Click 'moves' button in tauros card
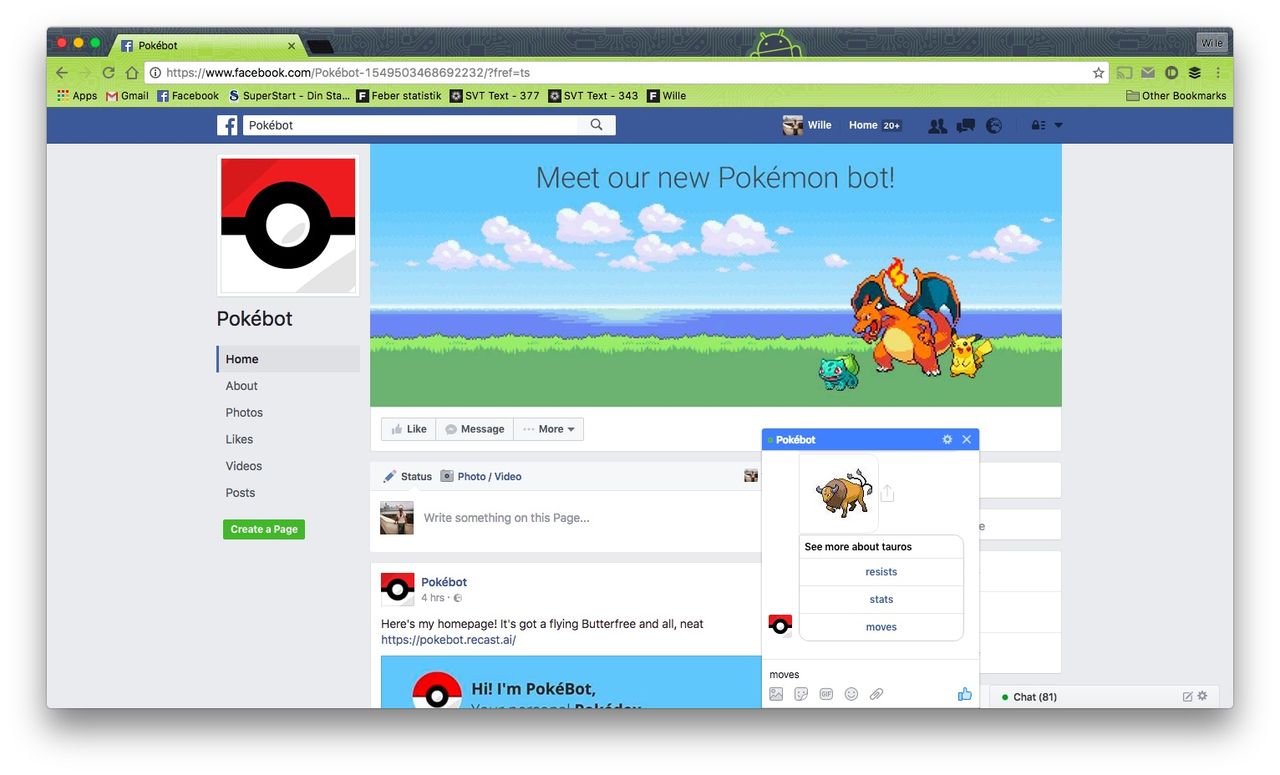The height and width of the screenshot is (775, 1280). 881,627
